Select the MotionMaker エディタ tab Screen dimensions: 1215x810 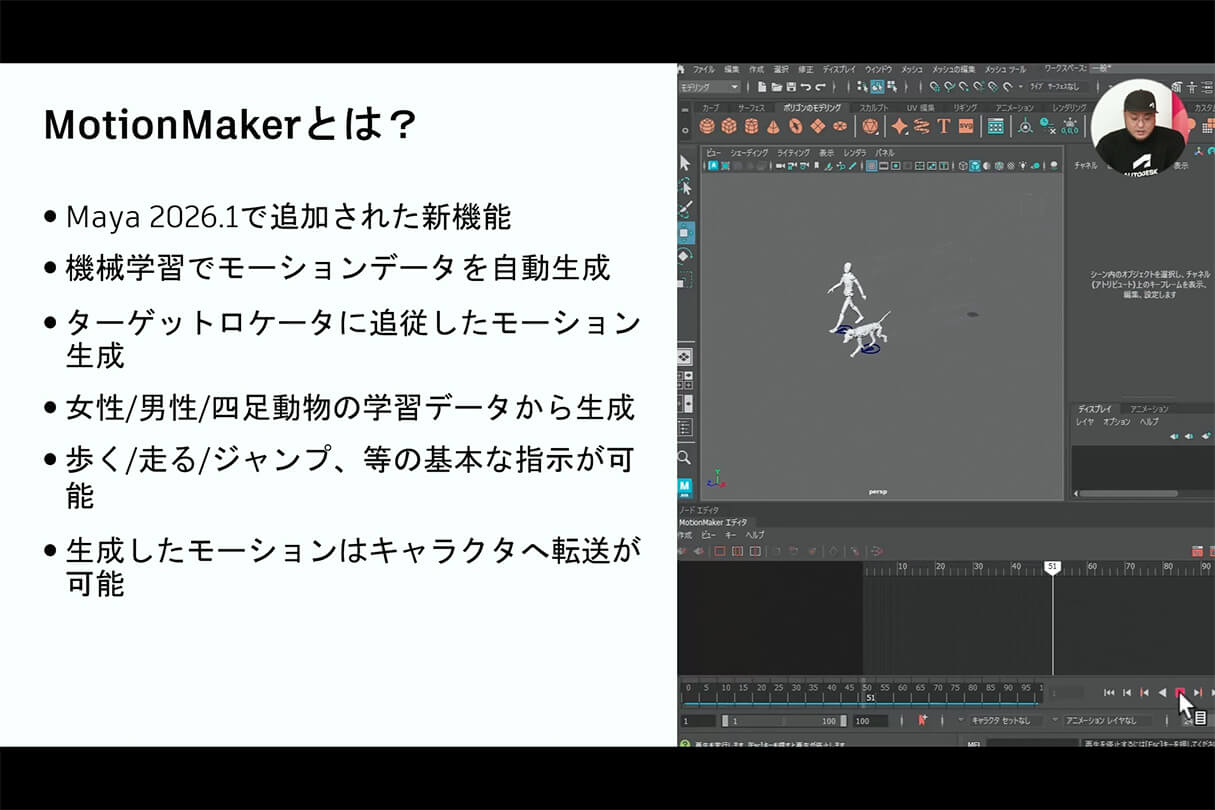(x=712, y=522)
